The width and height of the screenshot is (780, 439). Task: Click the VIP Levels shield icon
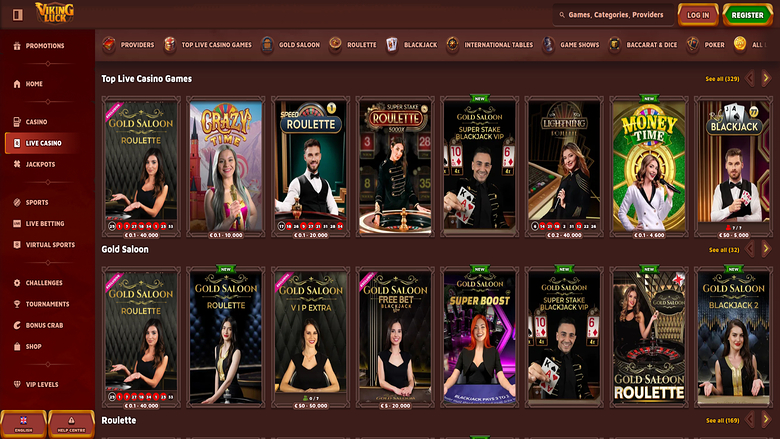pyautogui.click(x=17, y=384)
